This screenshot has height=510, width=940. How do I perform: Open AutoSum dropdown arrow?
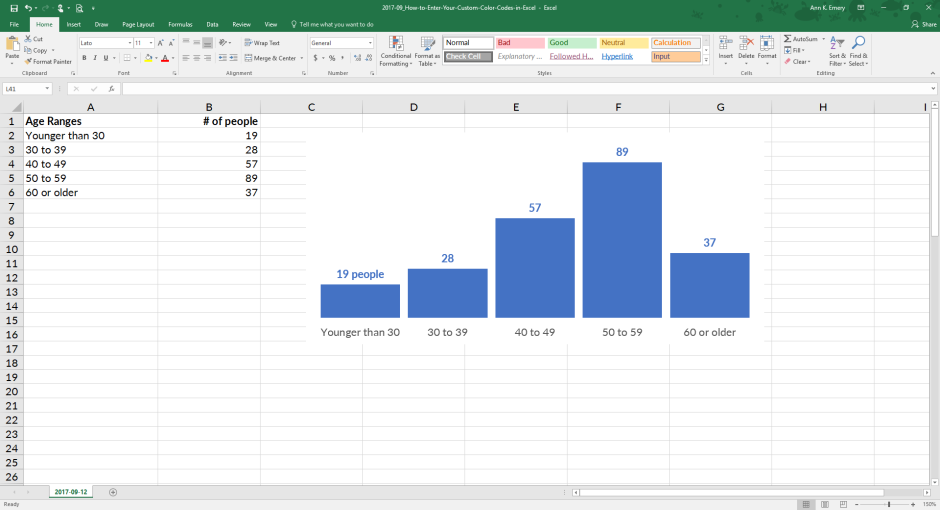click(x=823, y=39)
